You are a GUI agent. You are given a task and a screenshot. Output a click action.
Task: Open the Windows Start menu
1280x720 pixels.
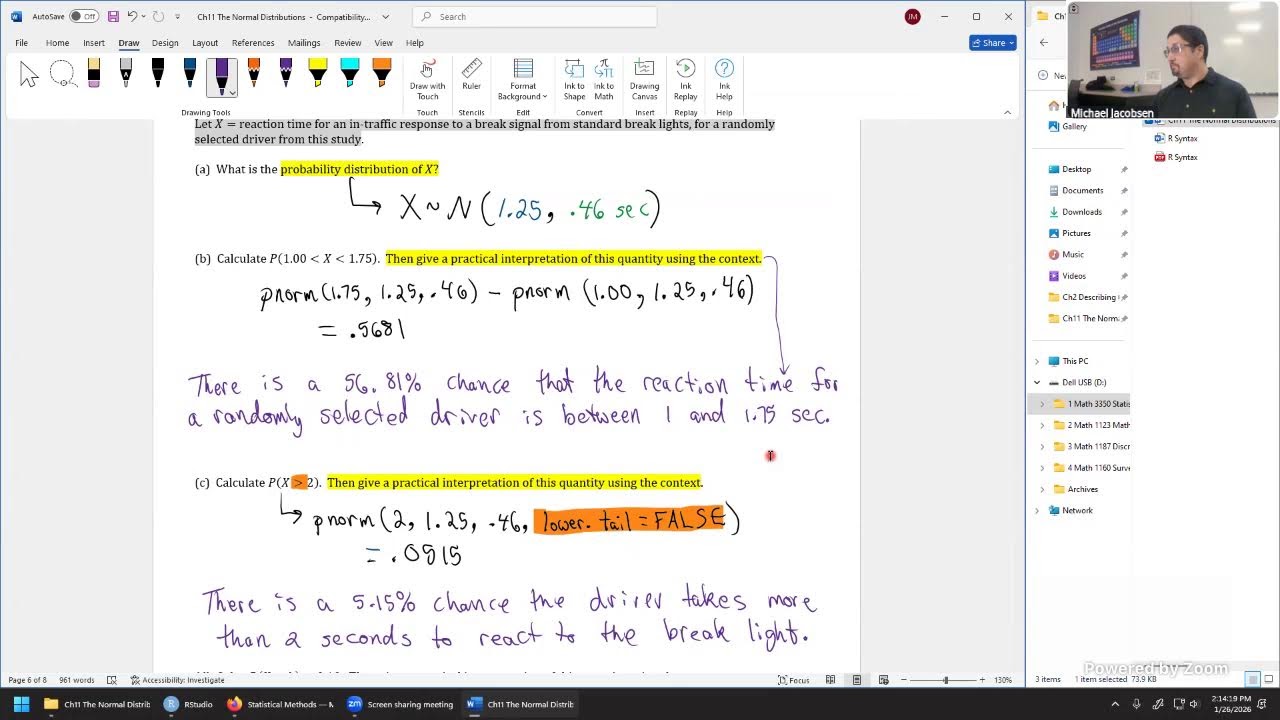pyautogui.click(x=21, y=704)
